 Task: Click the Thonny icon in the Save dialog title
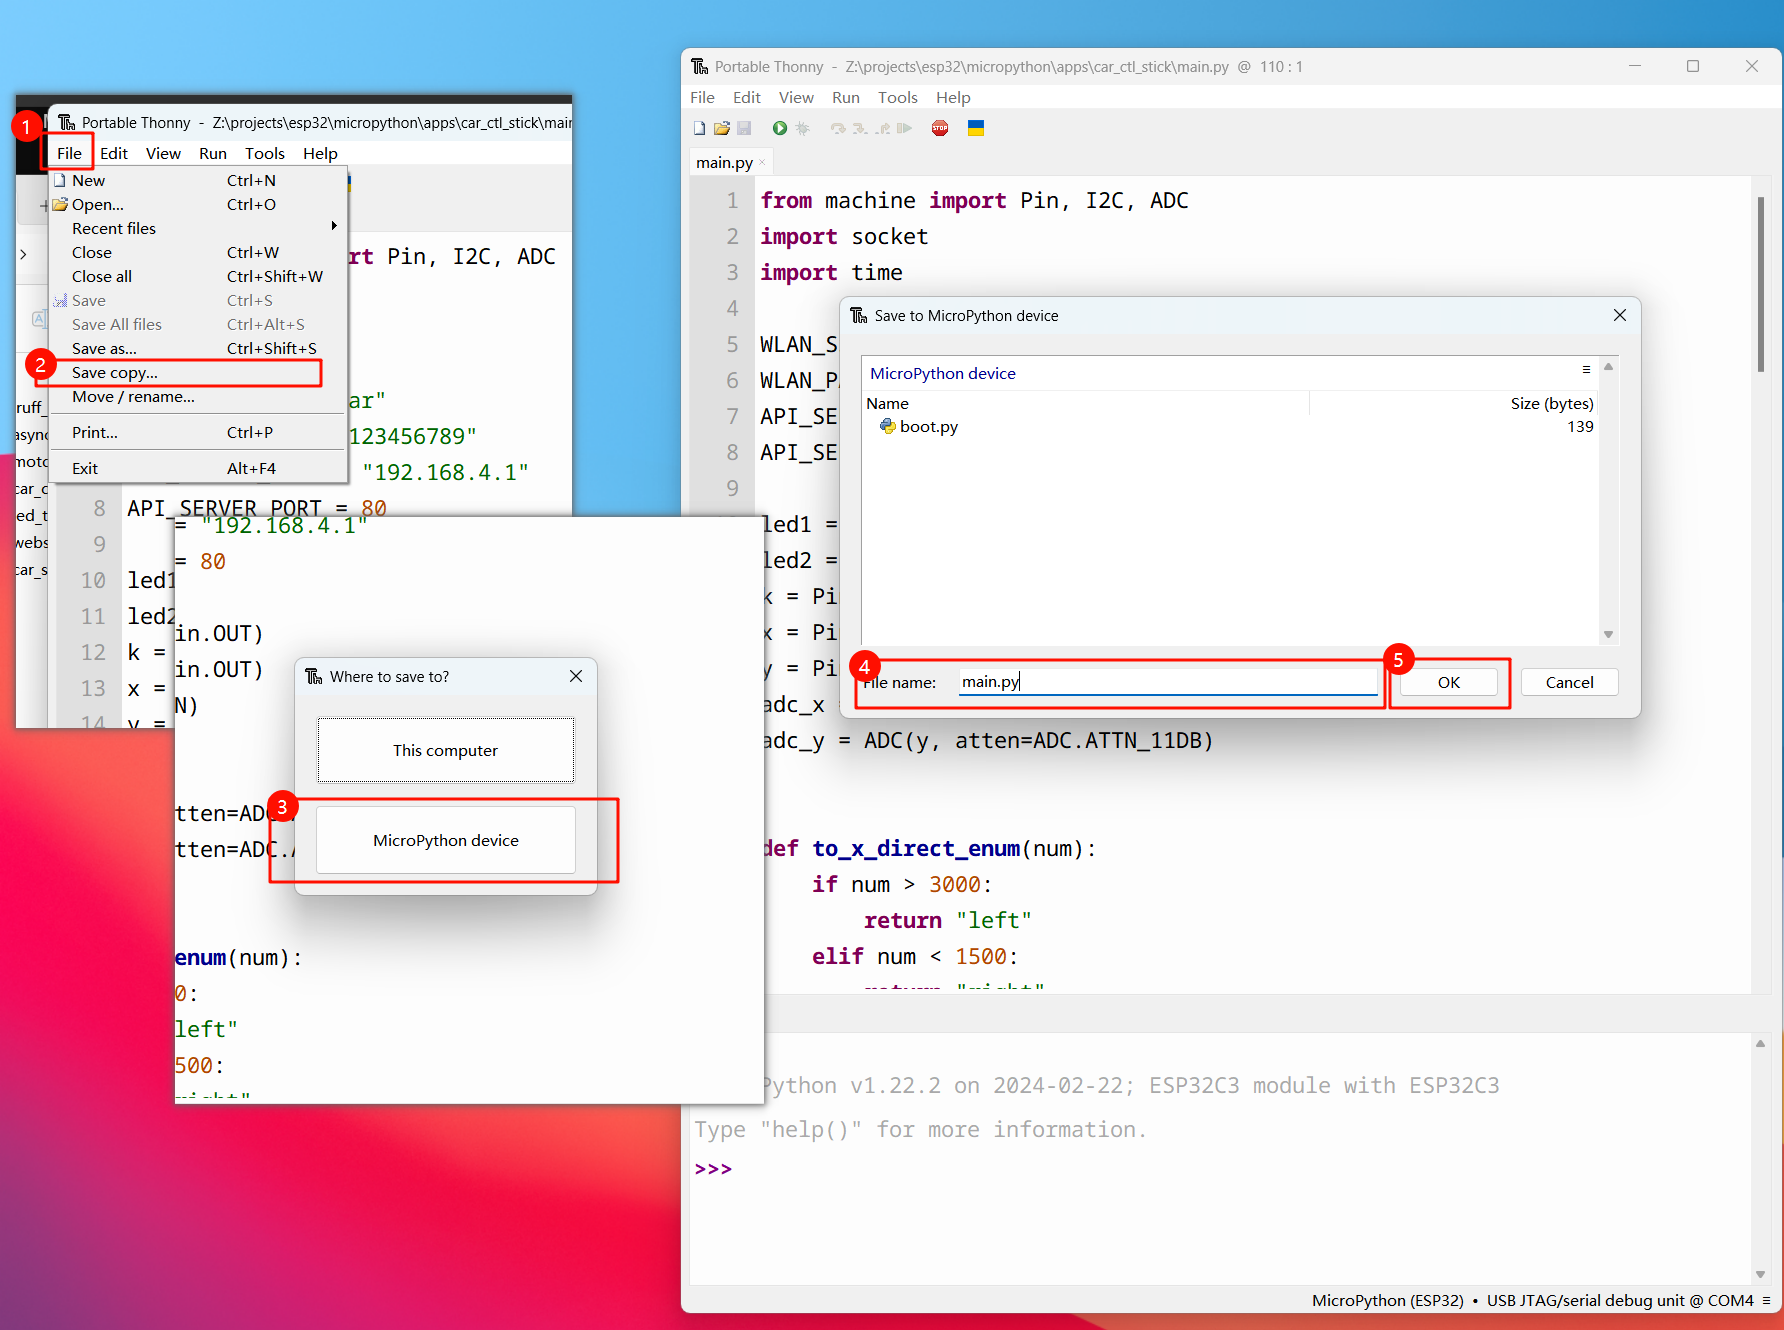[x=859, y=315]
